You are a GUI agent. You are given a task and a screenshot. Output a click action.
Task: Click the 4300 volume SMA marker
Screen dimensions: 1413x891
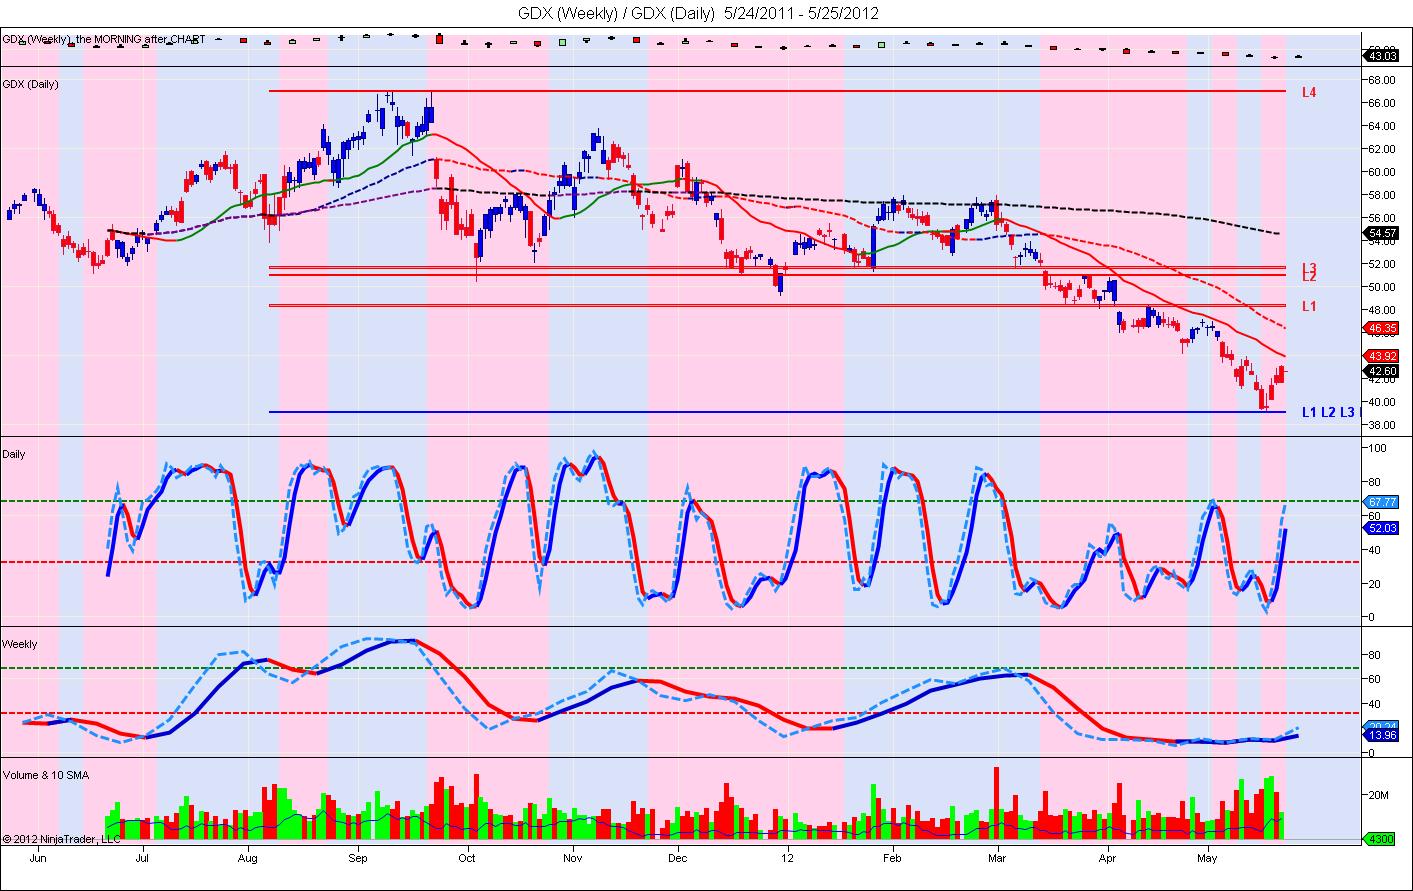(x=1378, y=839)
